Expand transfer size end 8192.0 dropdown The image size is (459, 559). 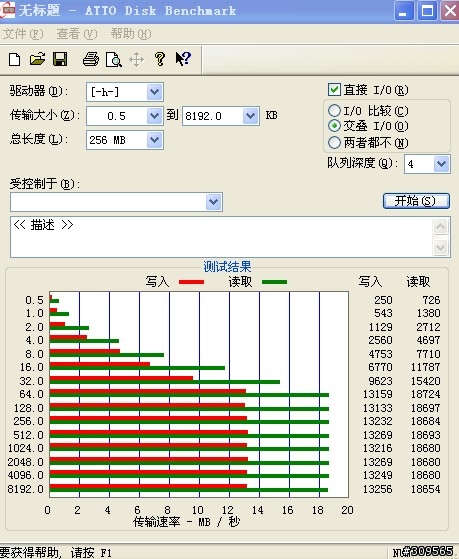(x=251, y=116)
